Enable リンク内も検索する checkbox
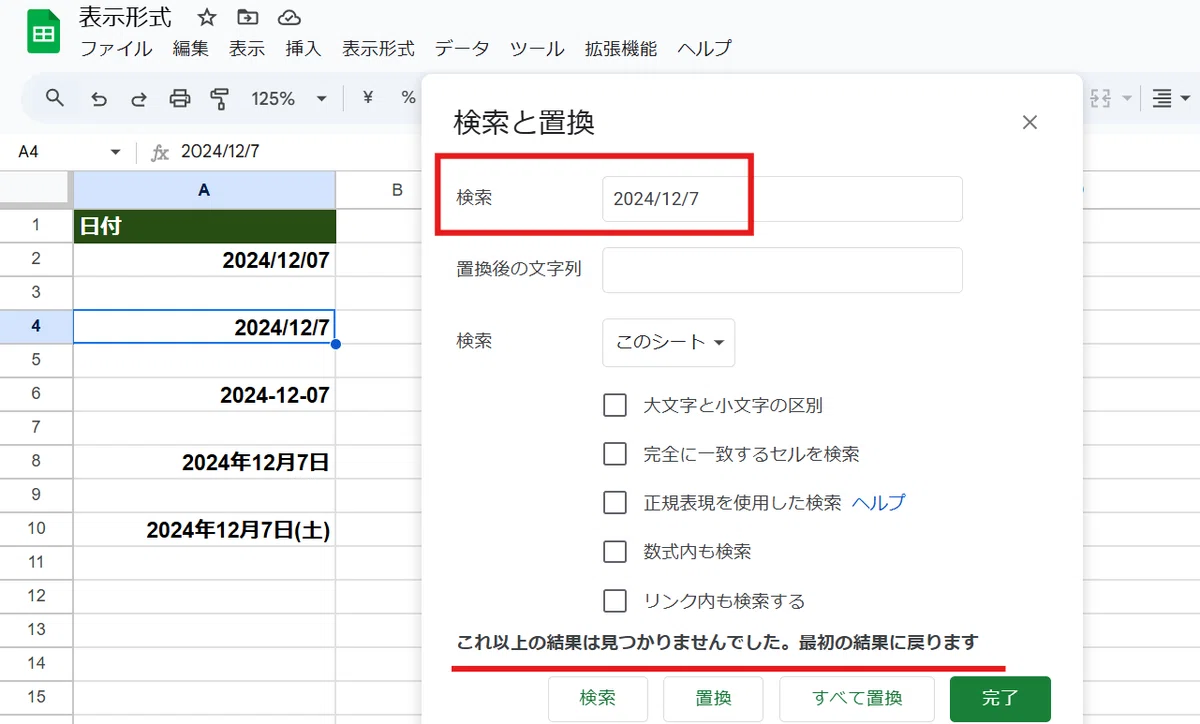 pyautogui.click(x=615, y=600)
